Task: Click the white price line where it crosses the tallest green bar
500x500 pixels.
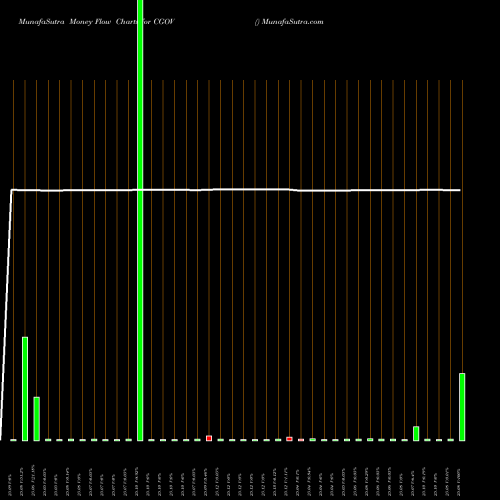Action: coord(140,190)
